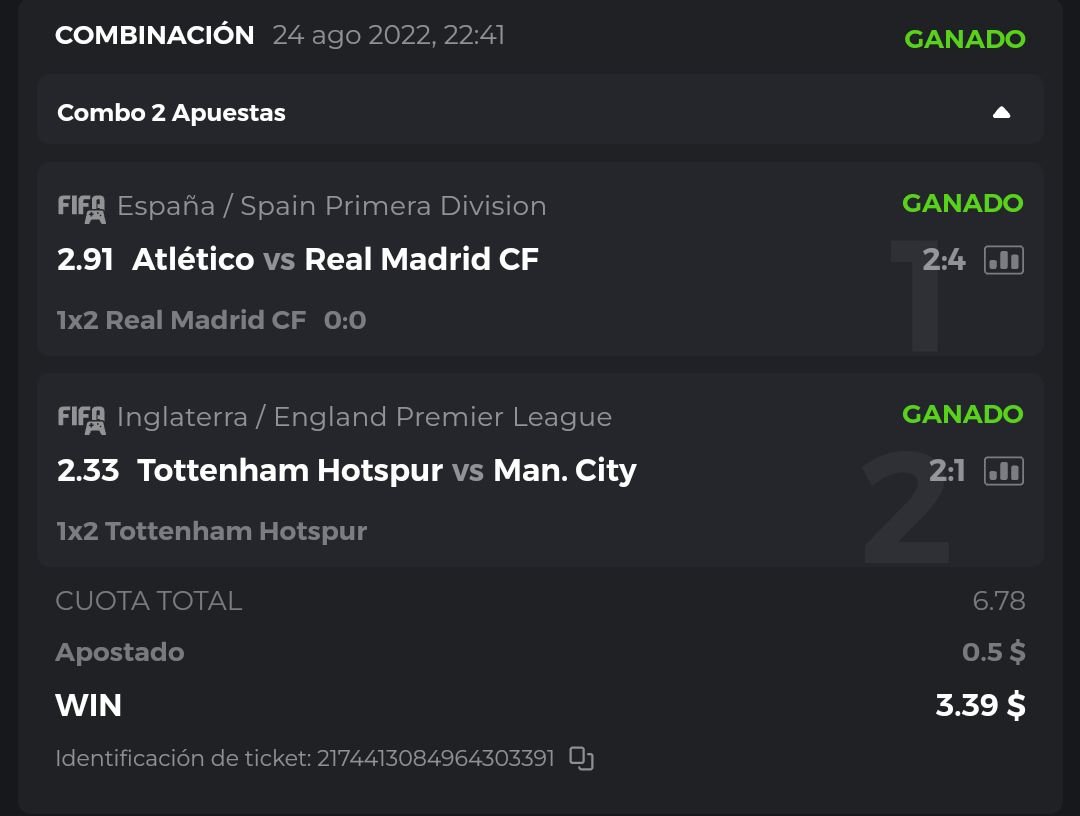Click FIFA icon beside England Premier League
The width and height of the screenshot is (1080, 816).
point(81,418)
